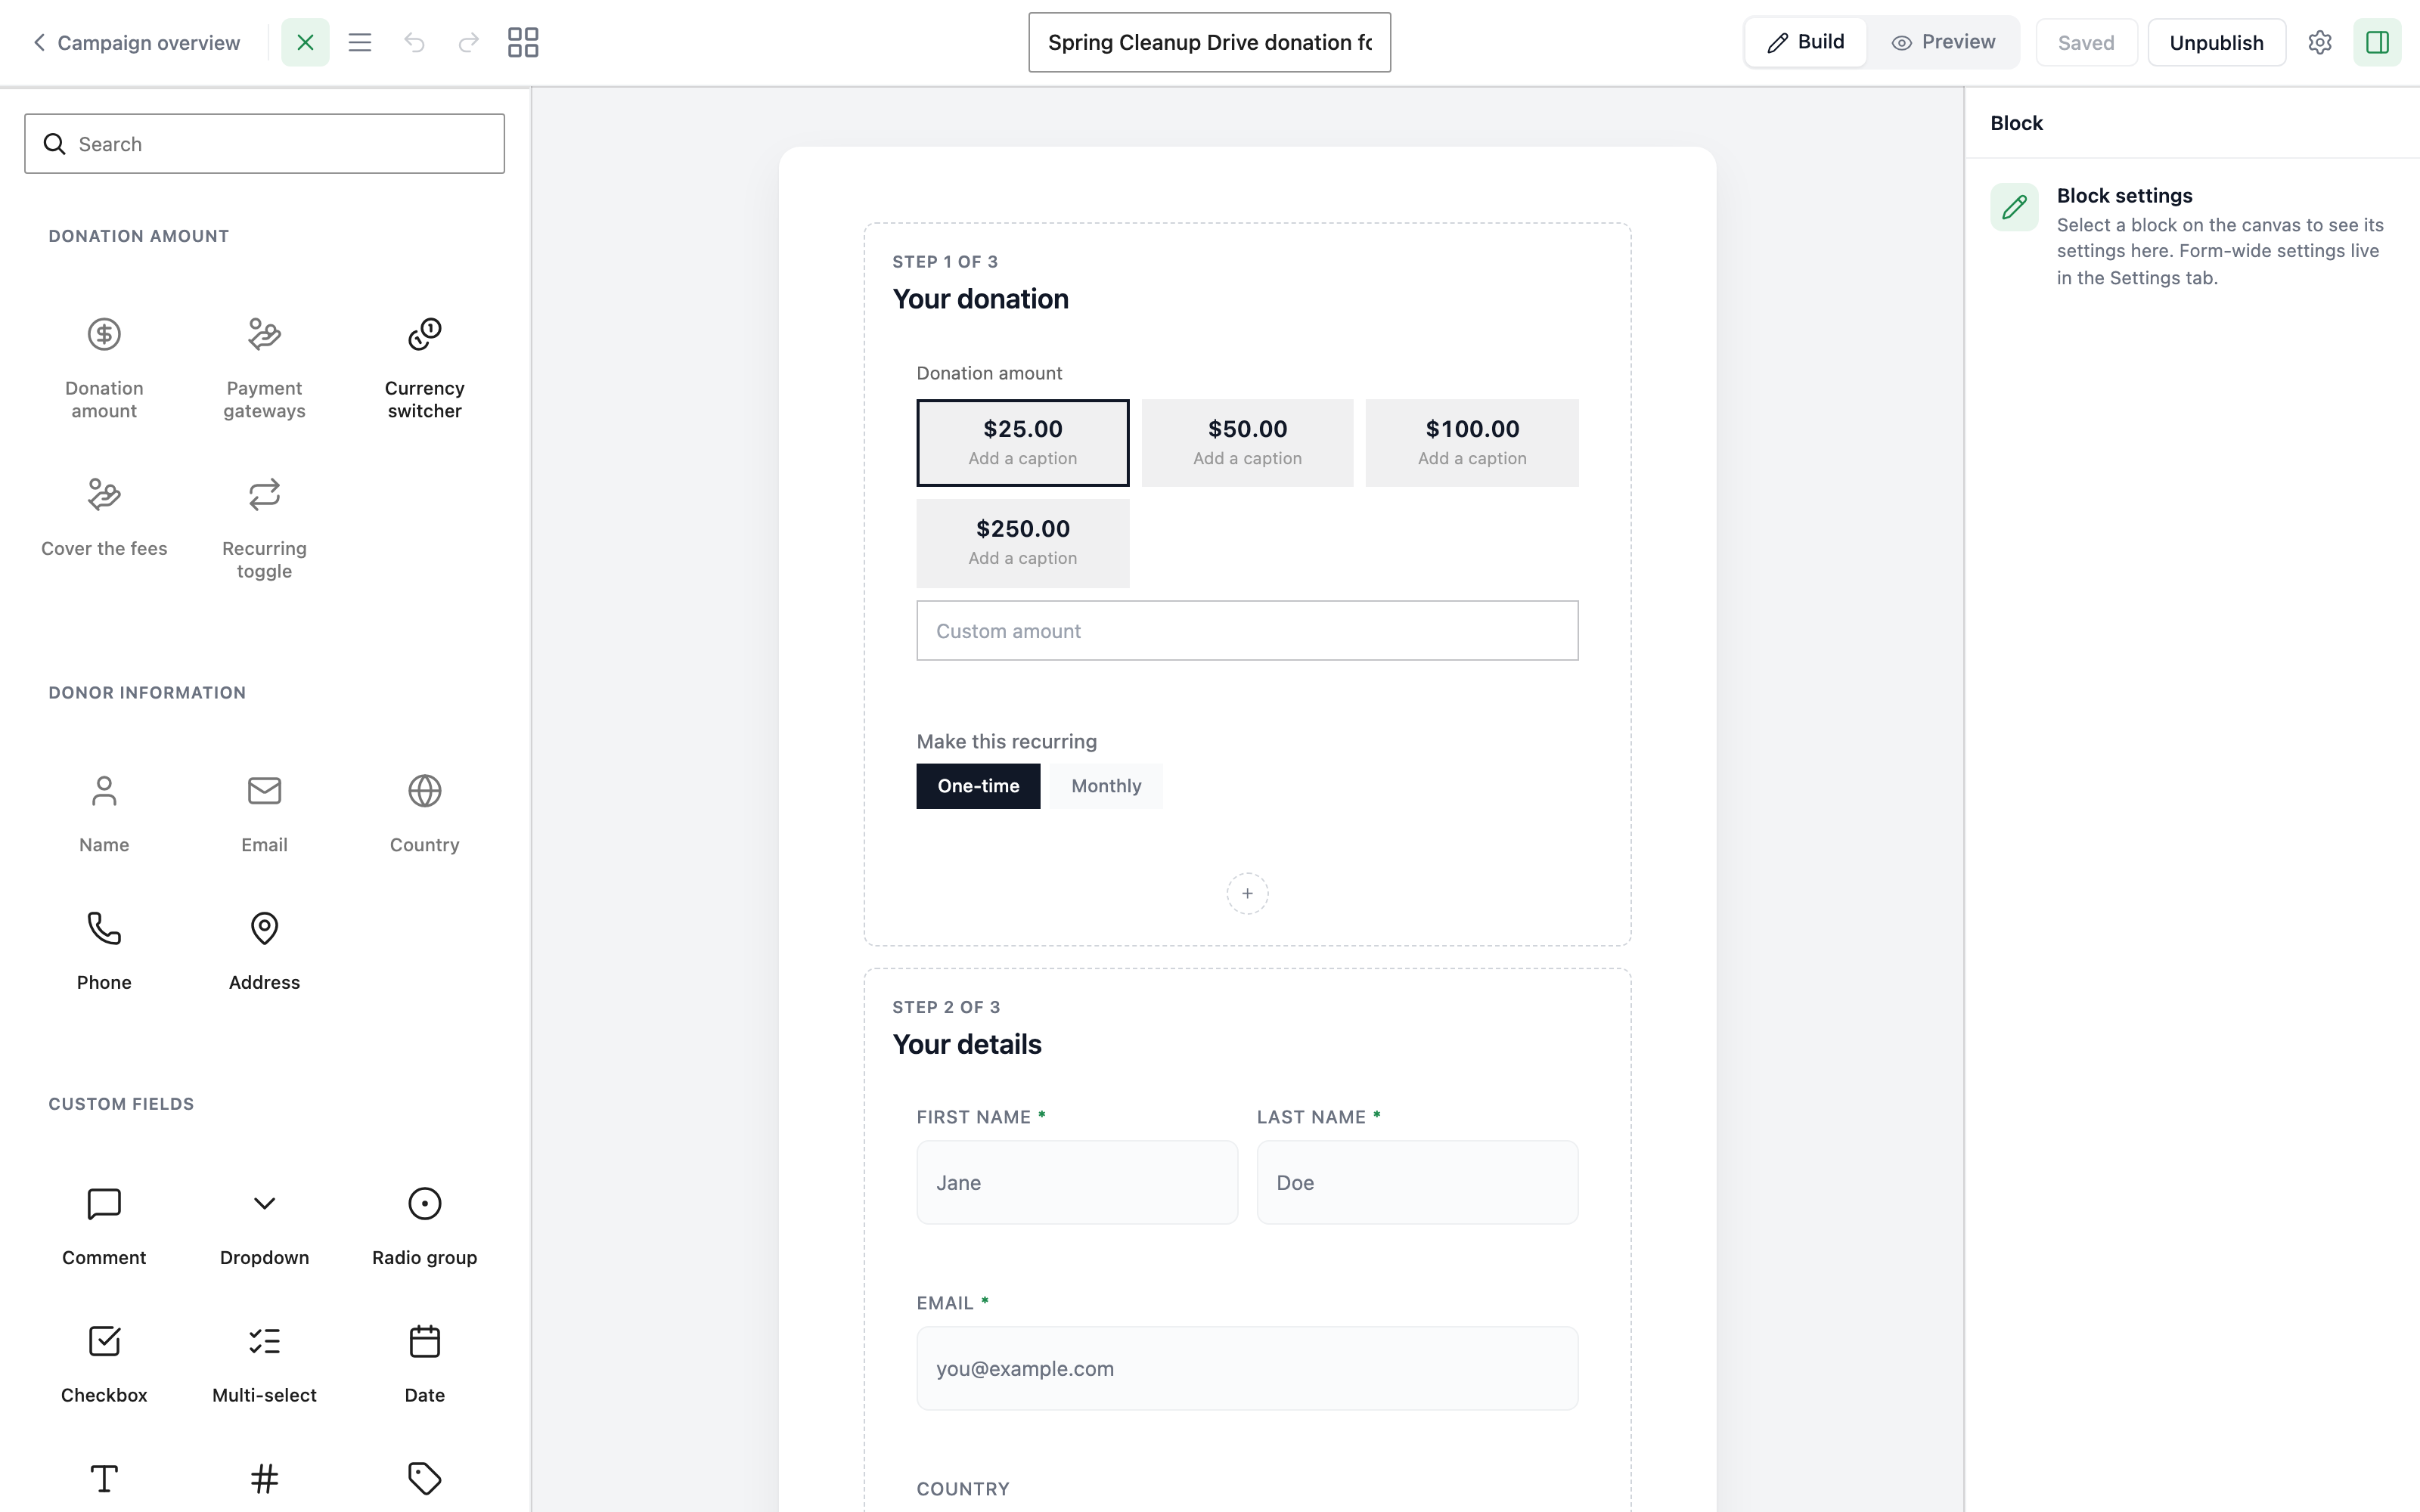The image size is (2420, 1512).
Task: Select the 'Your details' step heading
Action: tap(967, 1044)
